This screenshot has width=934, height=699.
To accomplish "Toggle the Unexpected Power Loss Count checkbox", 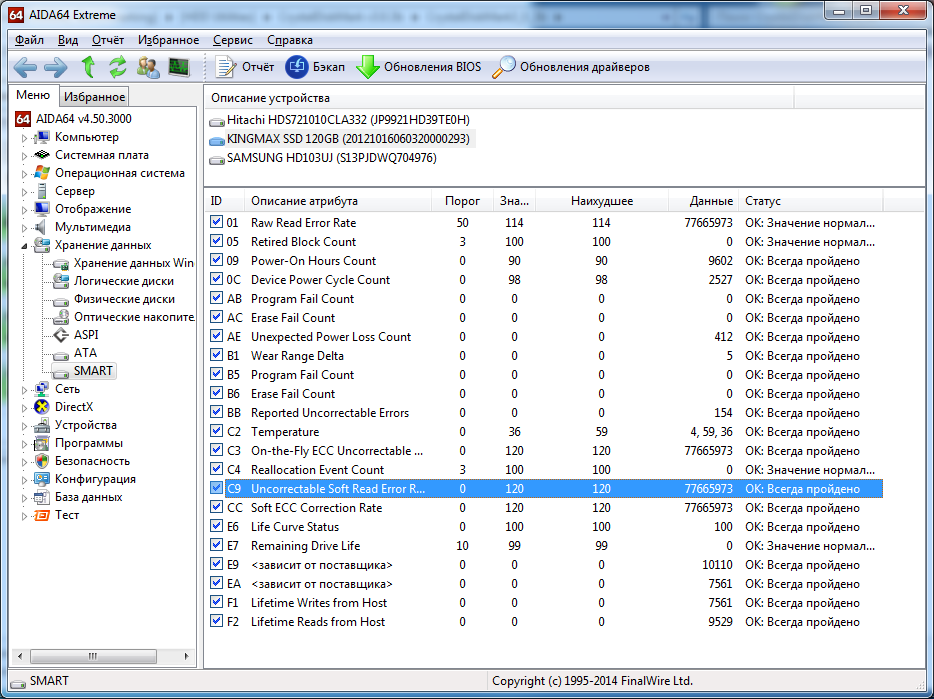I will tap(216, 337).
